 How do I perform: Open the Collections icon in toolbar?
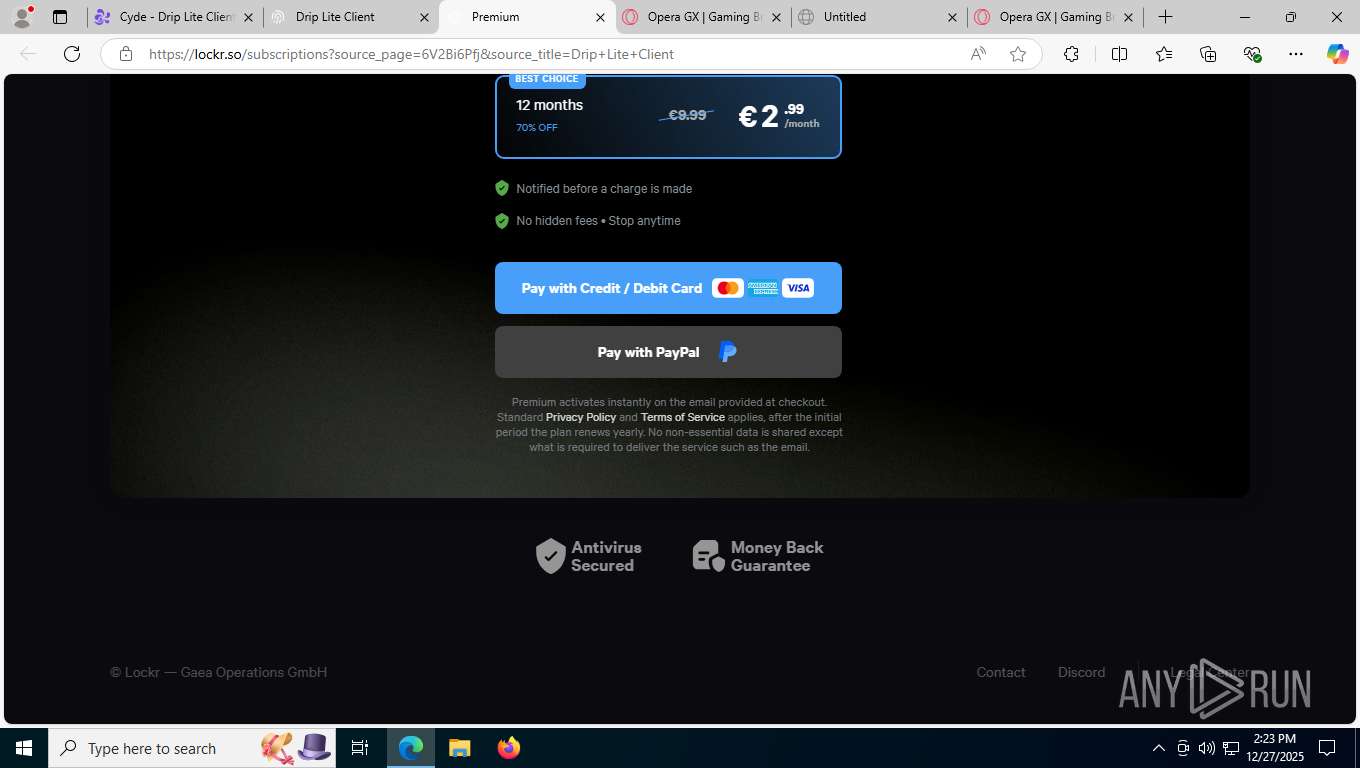(1208, 54)
